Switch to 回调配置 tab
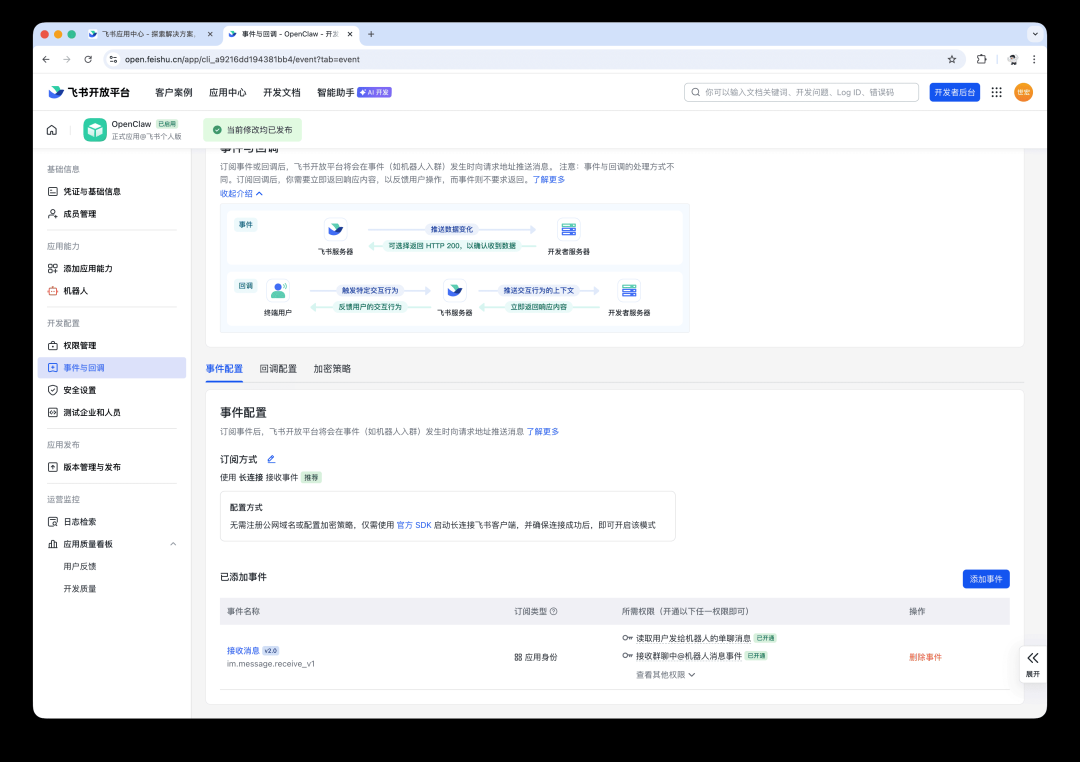The height and width of the screenshot is (762, 1080). tap(278, 369)
